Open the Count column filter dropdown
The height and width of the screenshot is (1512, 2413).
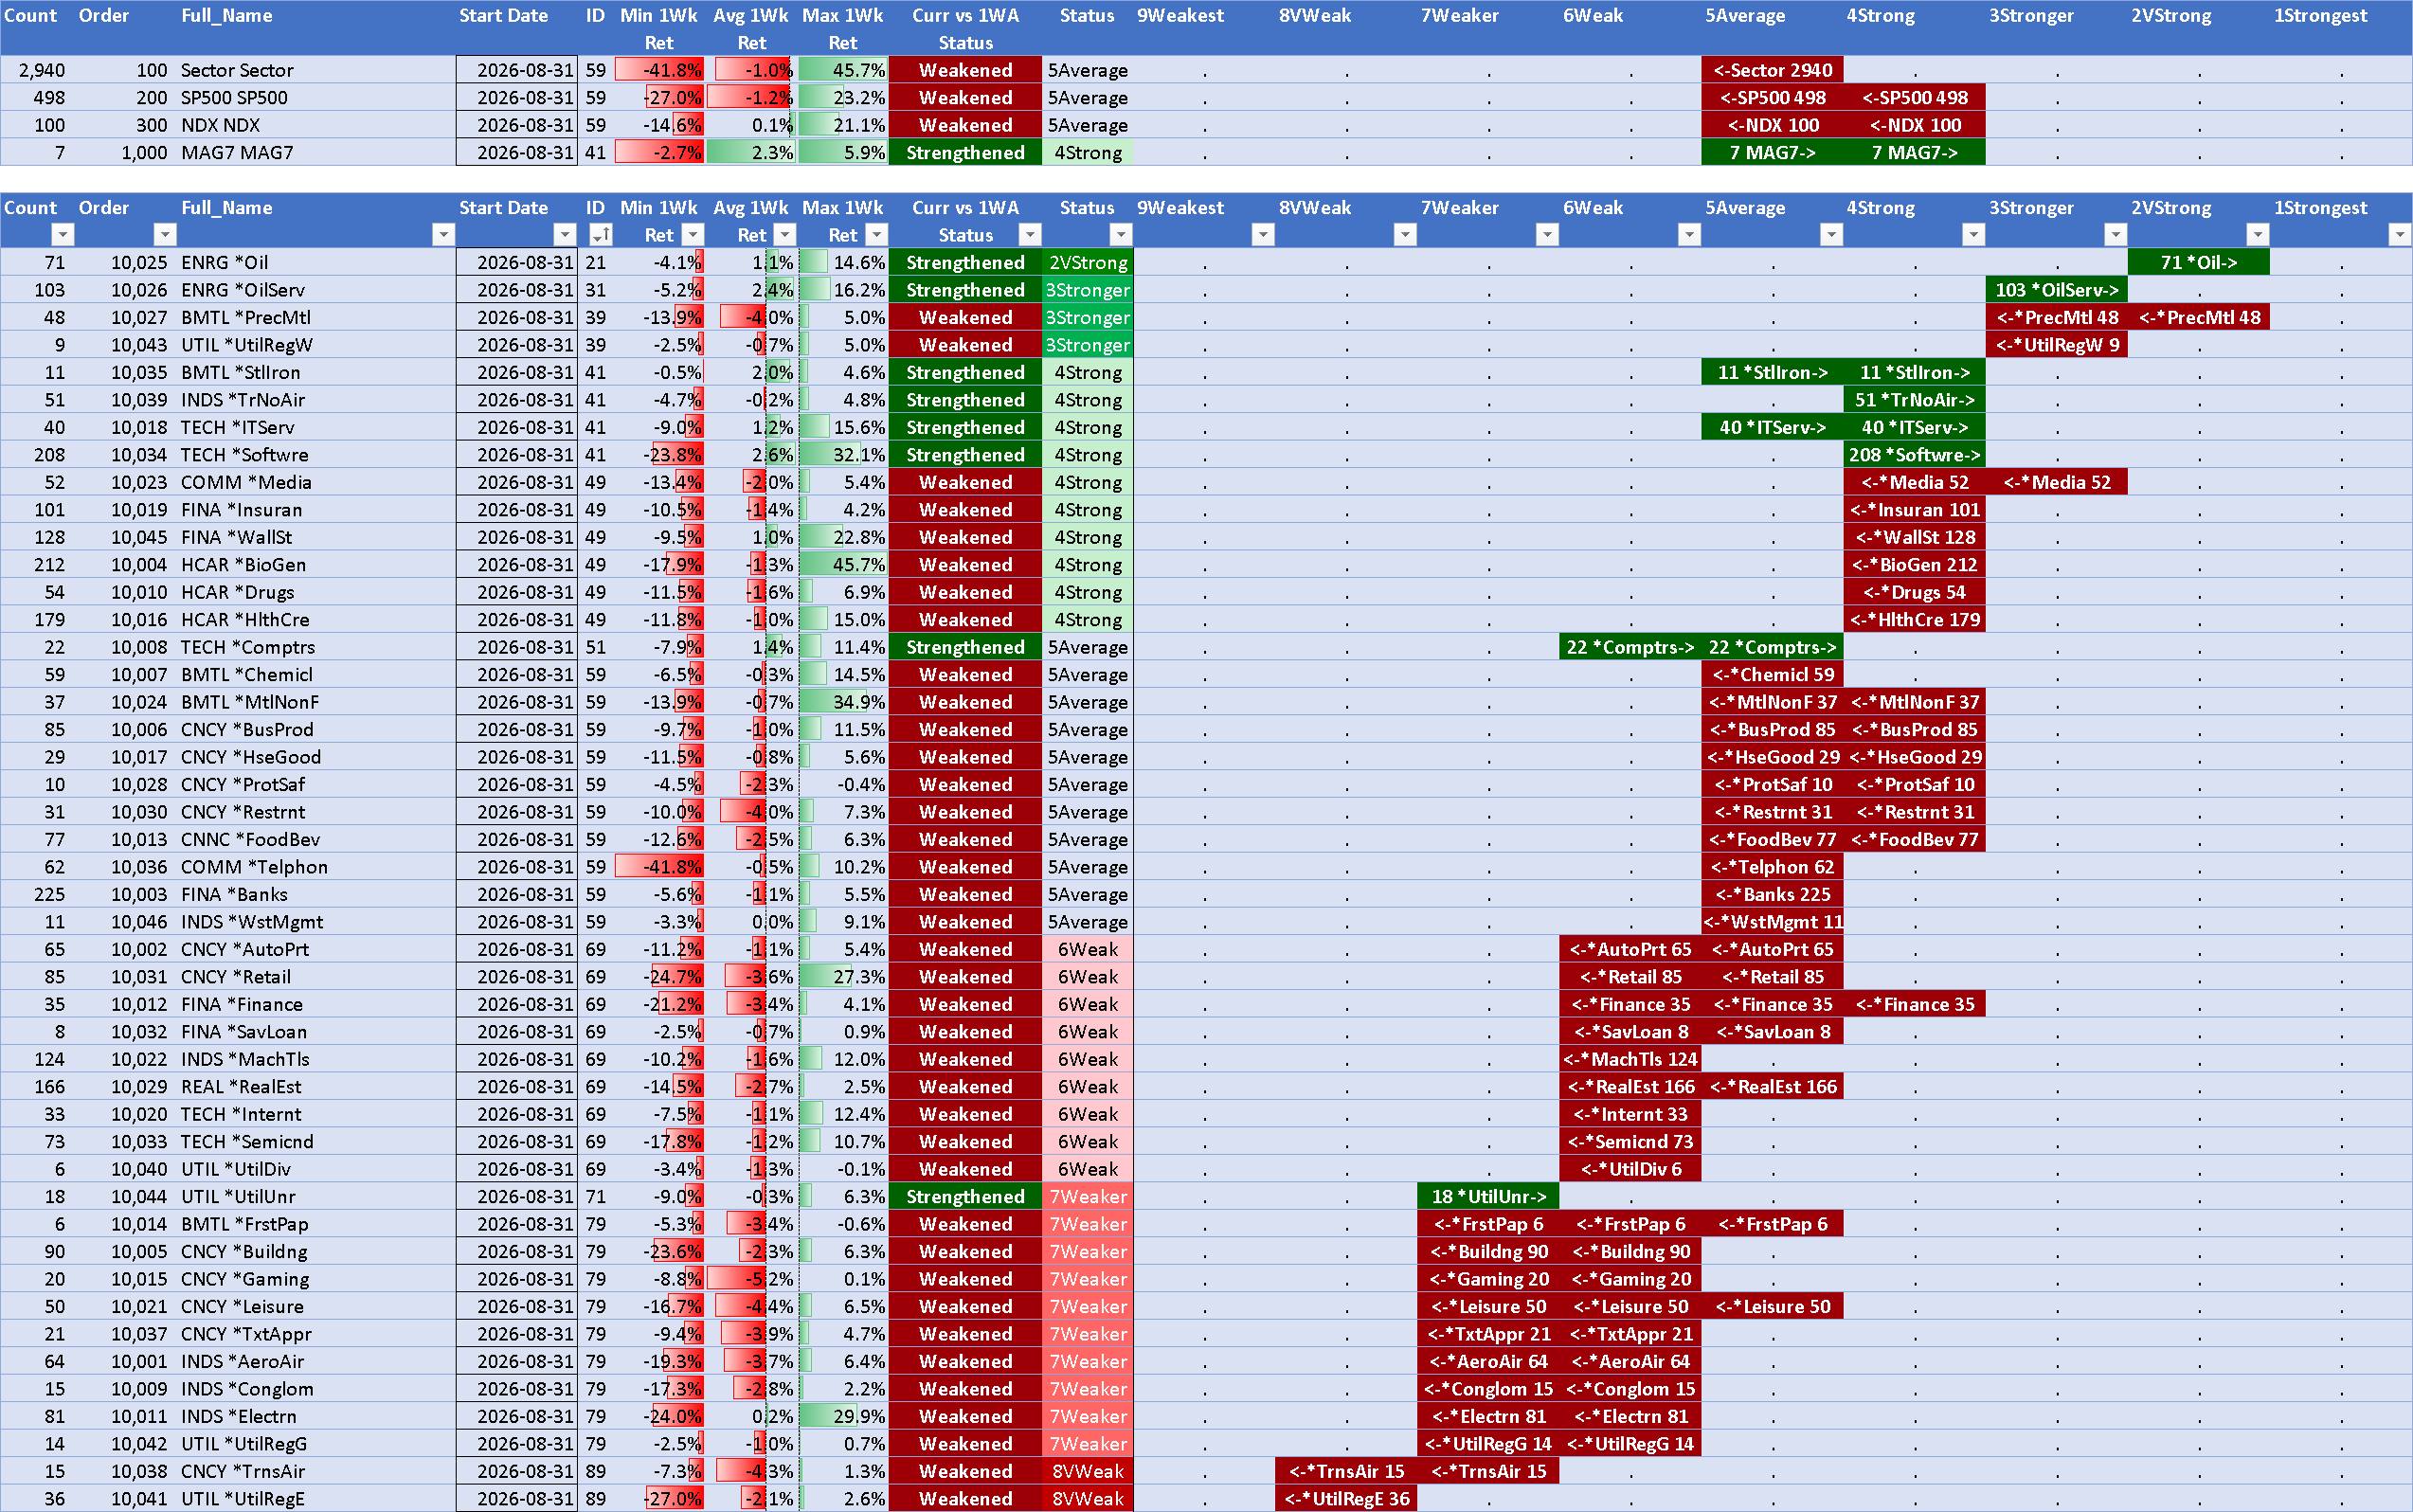coord(63,235)
